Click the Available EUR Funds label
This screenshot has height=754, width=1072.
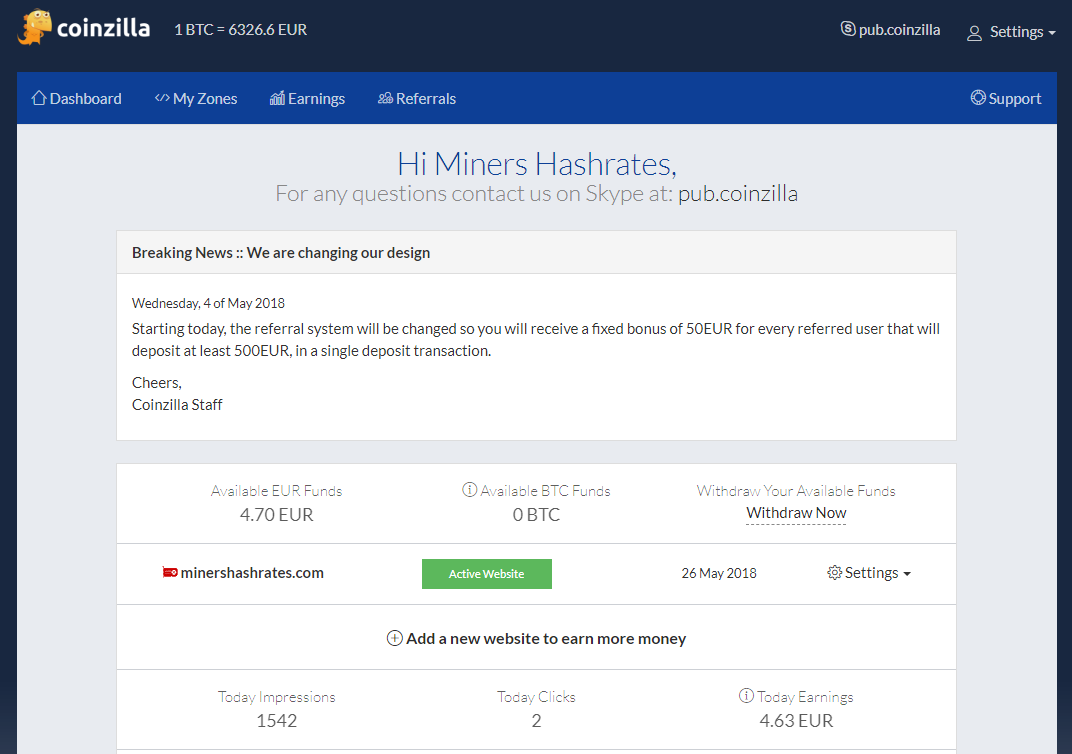(276, 491)
